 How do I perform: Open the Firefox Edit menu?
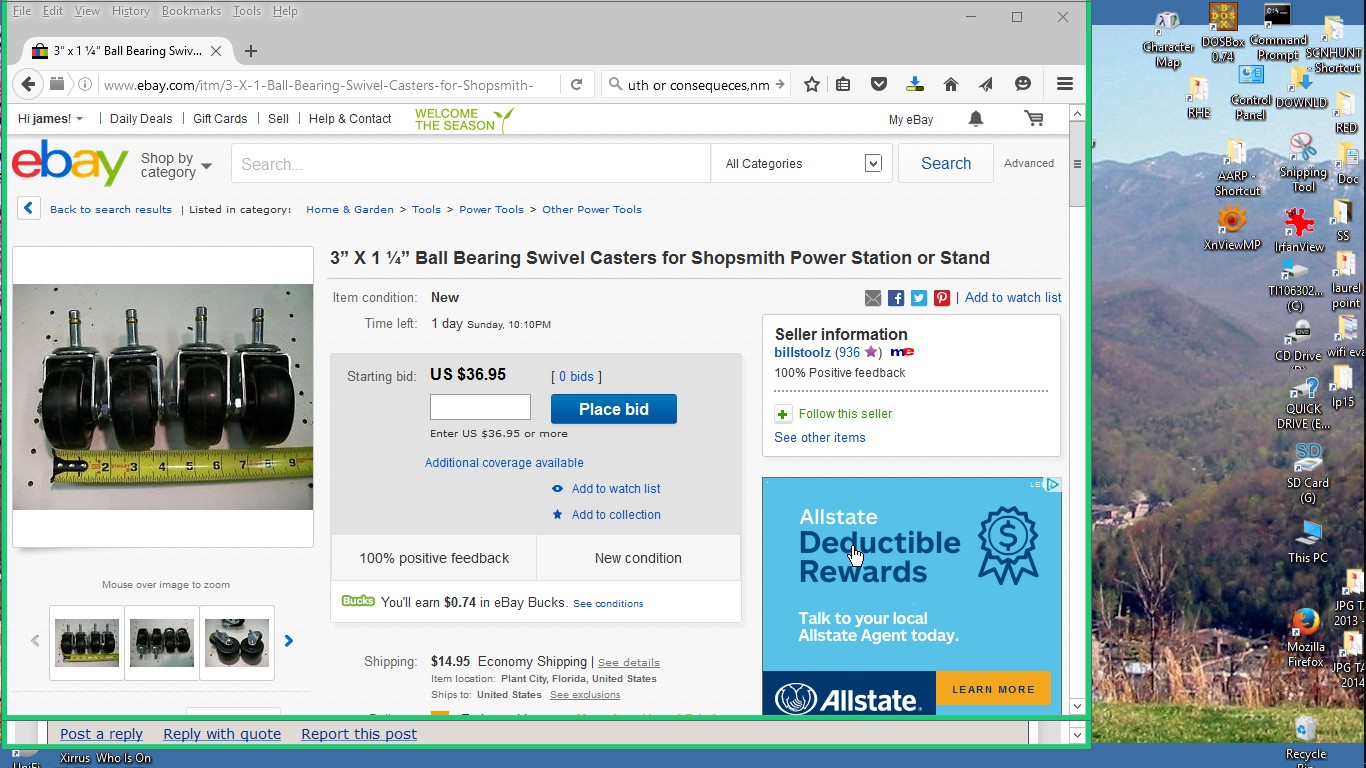click(53, 11)
